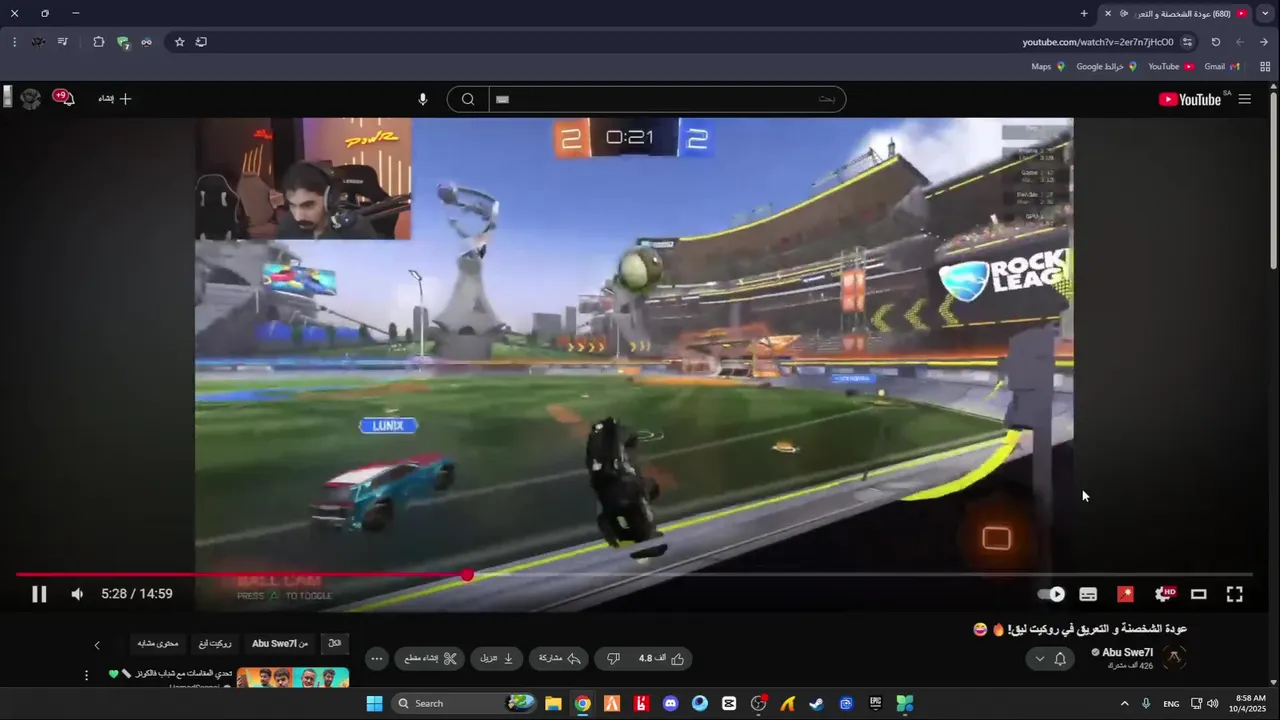Click the Abu Swe7l channel avatar
Screen dimensions: 1280x720
coord(1176,658)
